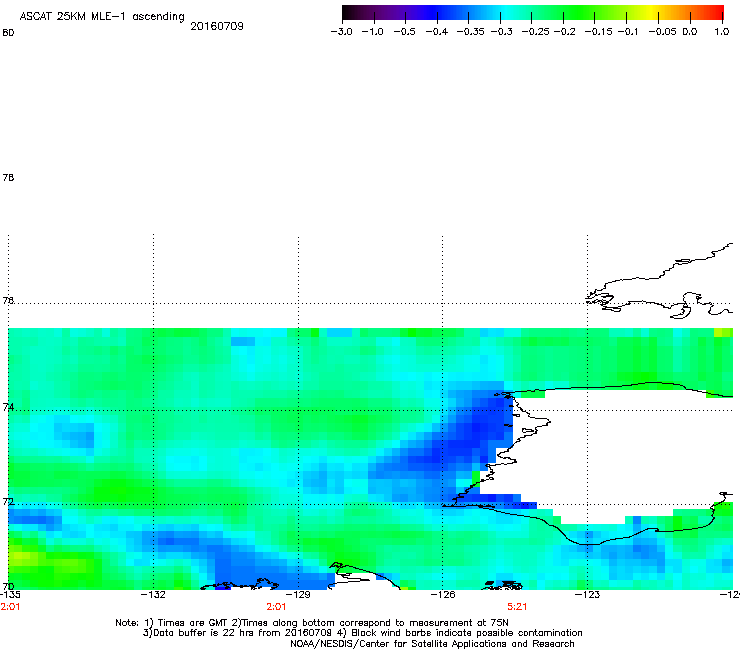Click the red end of the color bar
740x650 pixels.
[x=718, y=13]
